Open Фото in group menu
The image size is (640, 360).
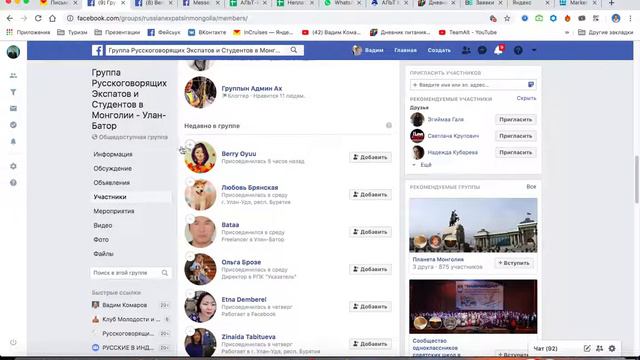101,240
